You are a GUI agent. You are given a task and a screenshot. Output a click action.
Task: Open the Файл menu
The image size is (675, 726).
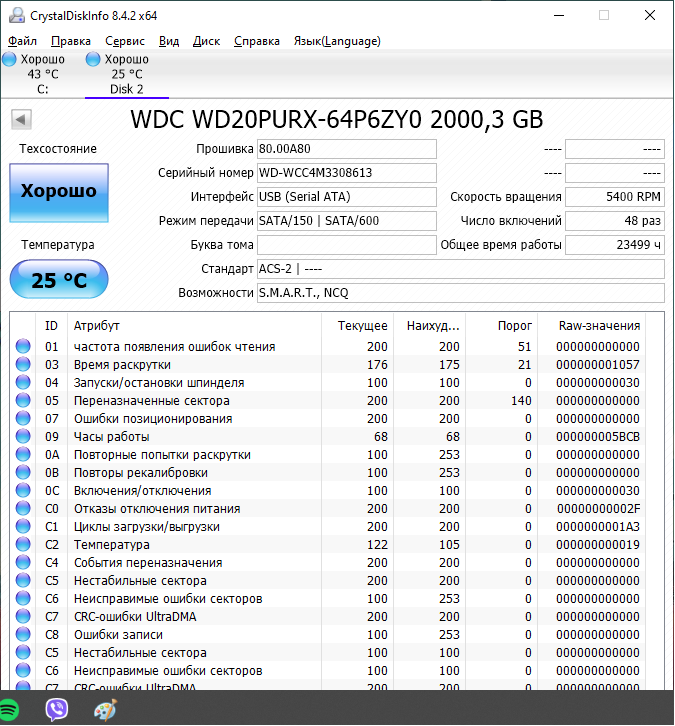[x=22, y=41]
